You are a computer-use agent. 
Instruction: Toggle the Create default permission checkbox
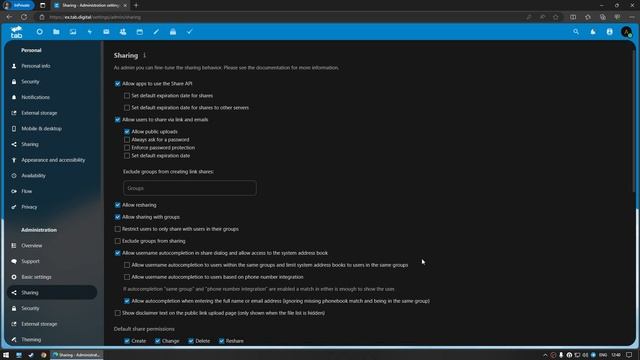pos(127,341)
